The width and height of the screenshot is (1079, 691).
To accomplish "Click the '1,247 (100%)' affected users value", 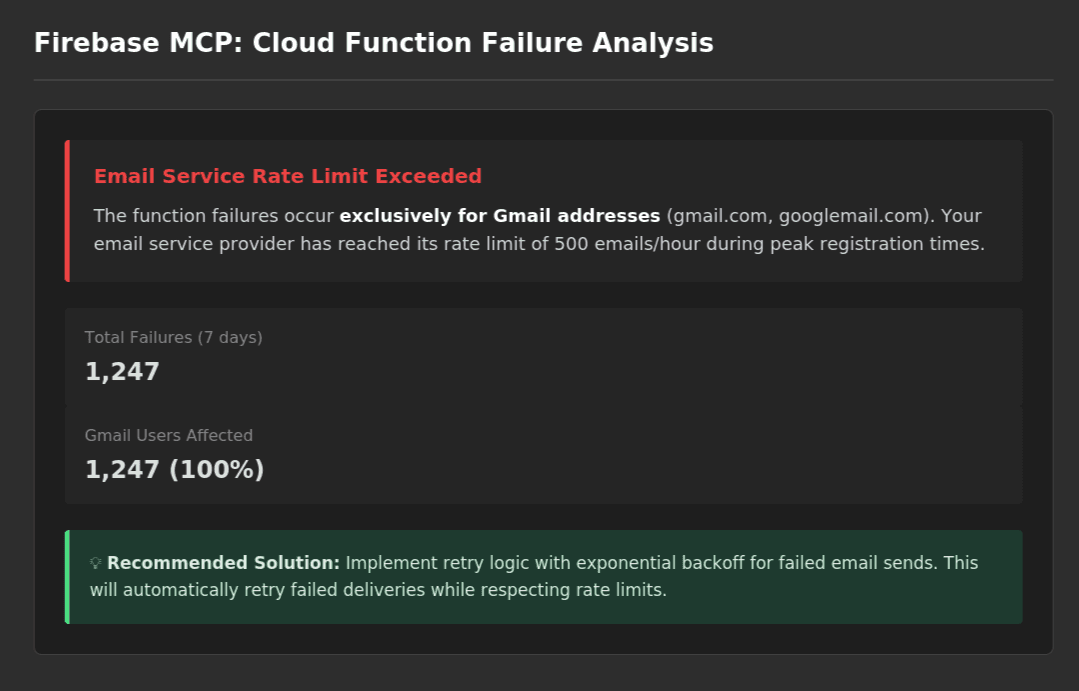I will [174, 470].
